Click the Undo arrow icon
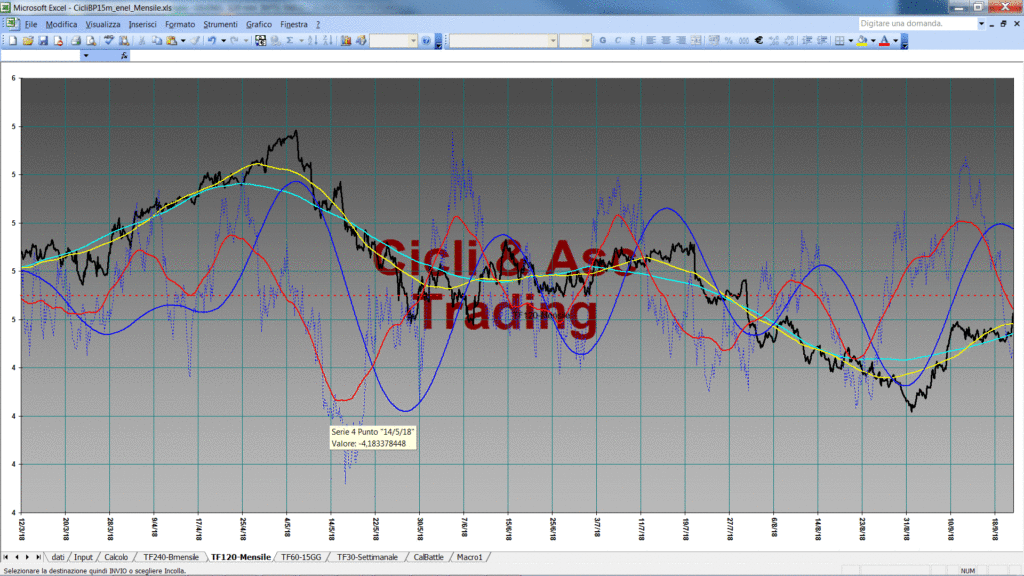The image size is (1024, 576). pyautogui.click(x=212, y=40)
